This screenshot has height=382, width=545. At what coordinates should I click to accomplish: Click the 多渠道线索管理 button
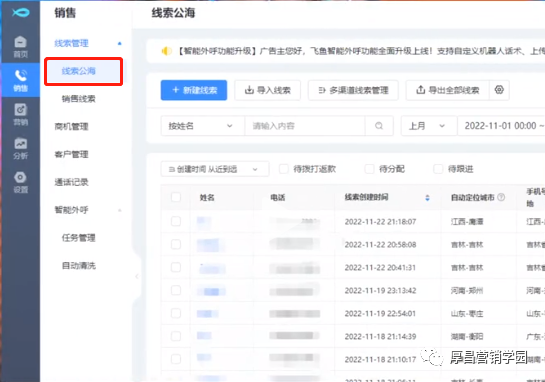point(353,90)
